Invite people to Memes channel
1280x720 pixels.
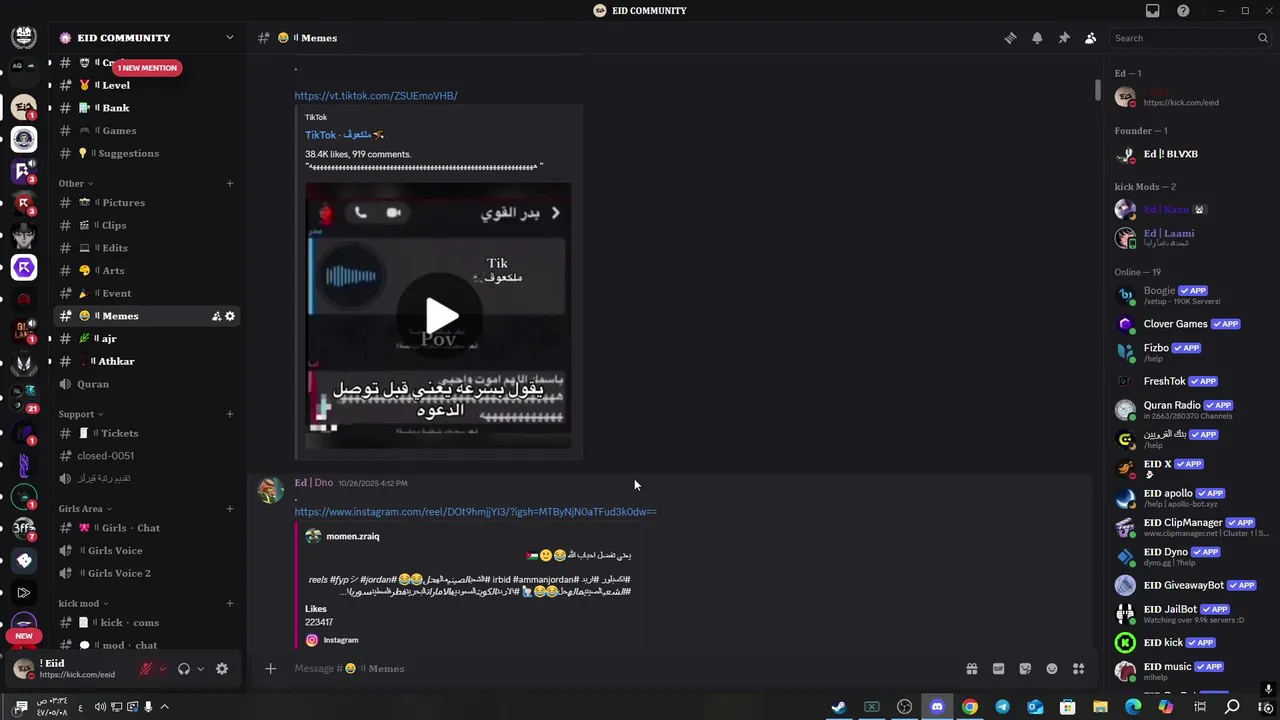tap(216, 316)
